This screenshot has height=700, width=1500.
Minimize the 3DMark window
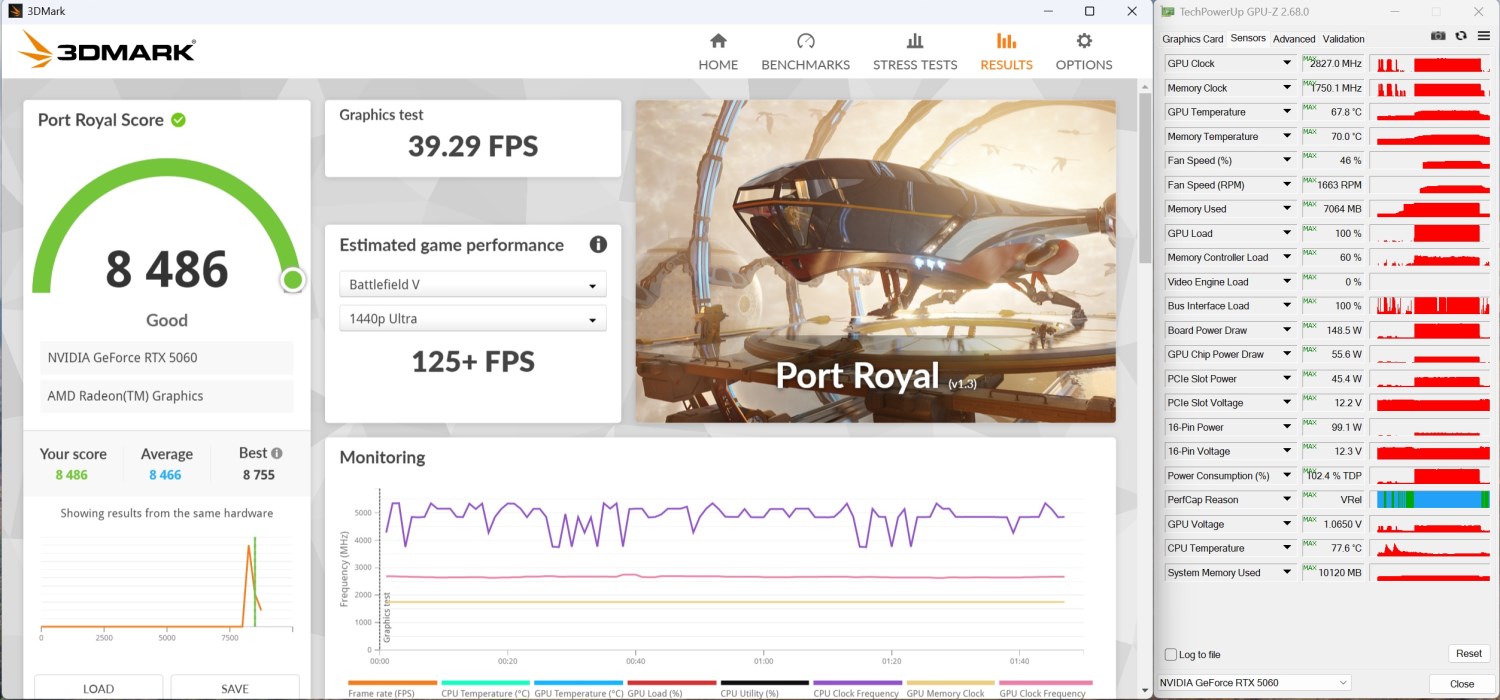point(1047,11)
